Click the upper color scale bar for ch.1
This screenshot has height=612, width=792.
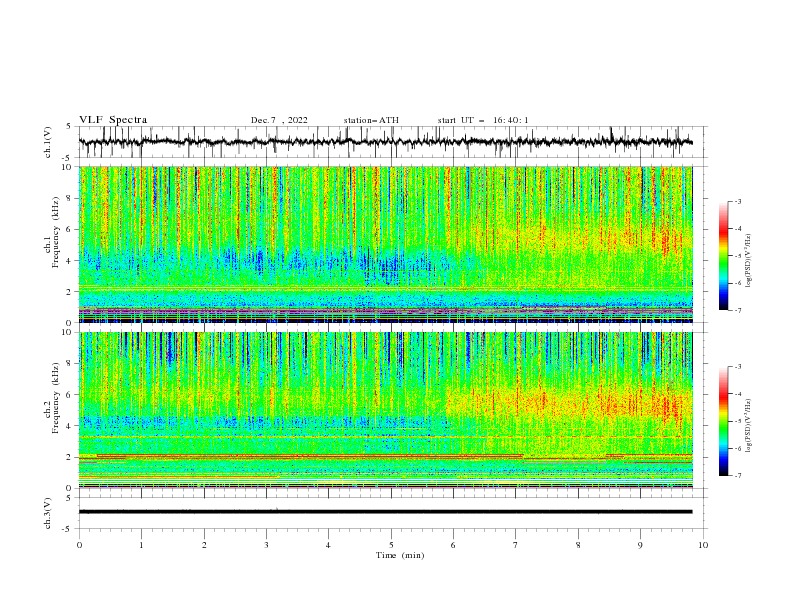click(x=723, y=256)
